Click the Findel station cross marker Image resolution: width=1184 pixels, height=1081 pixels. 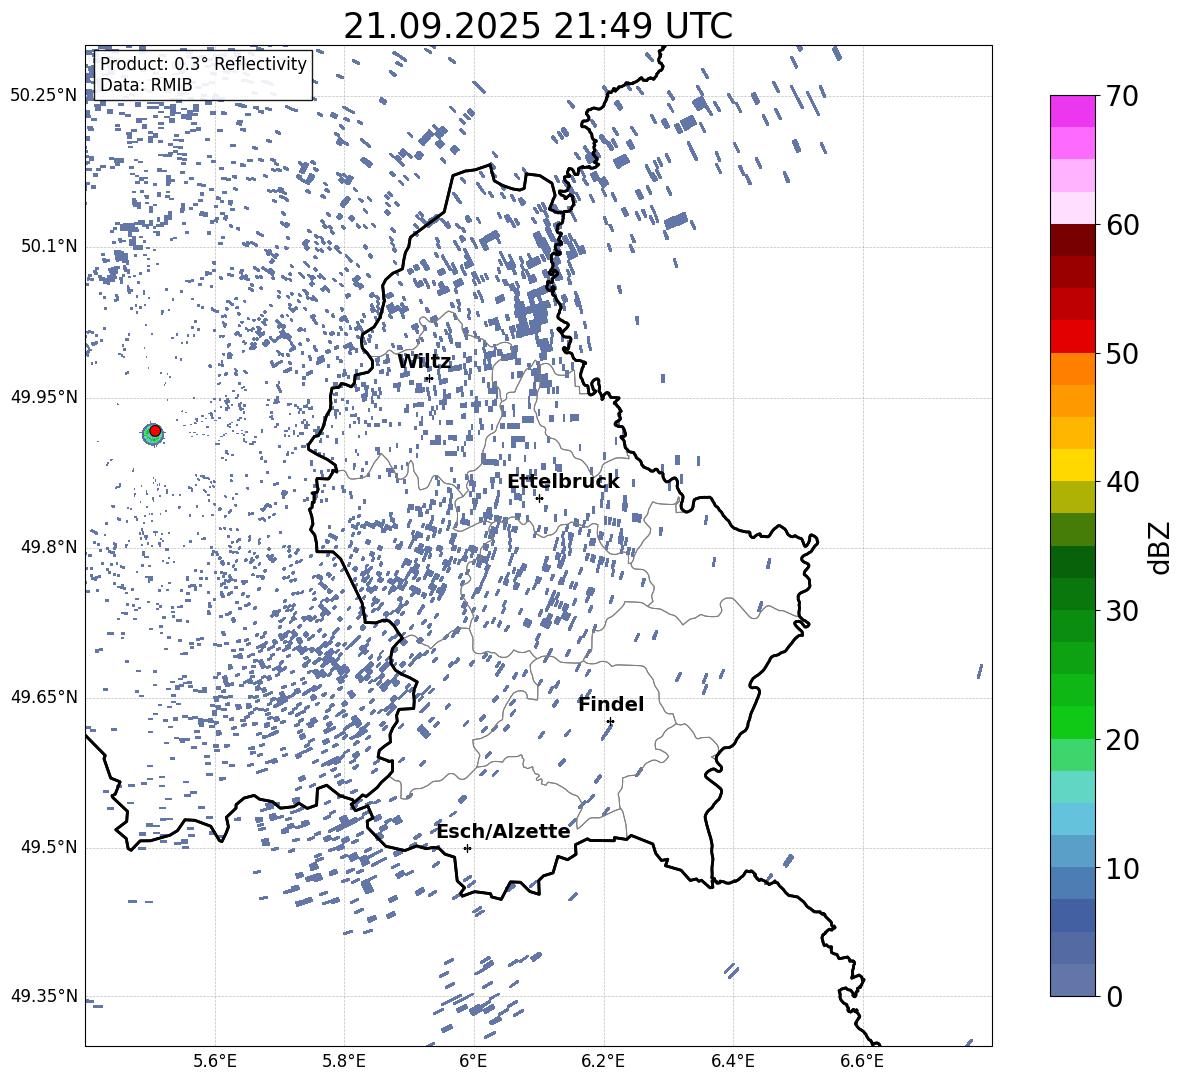[x=610, y=721]
